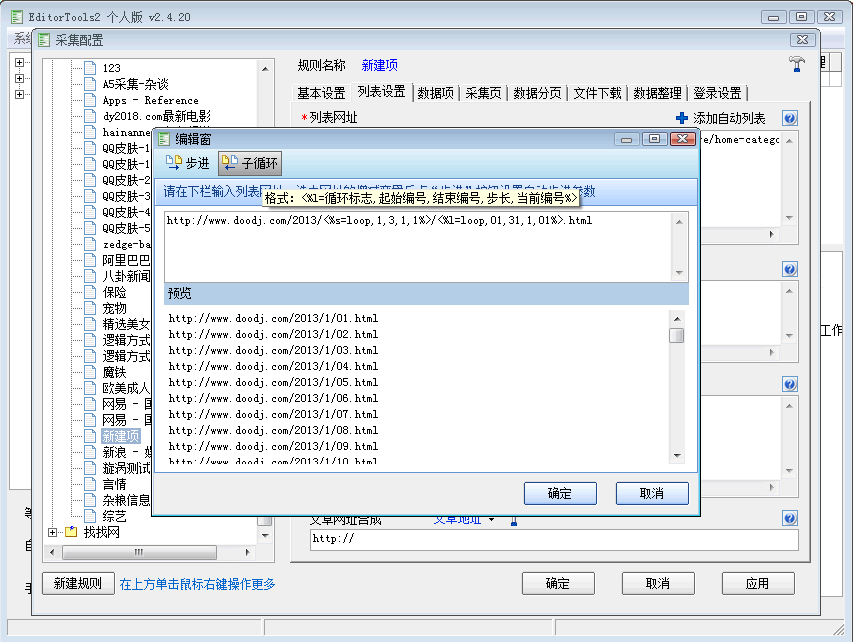853x642 pixels.
Task: Click the help icon in the lower-right panel
Action: tap(789, 383)
